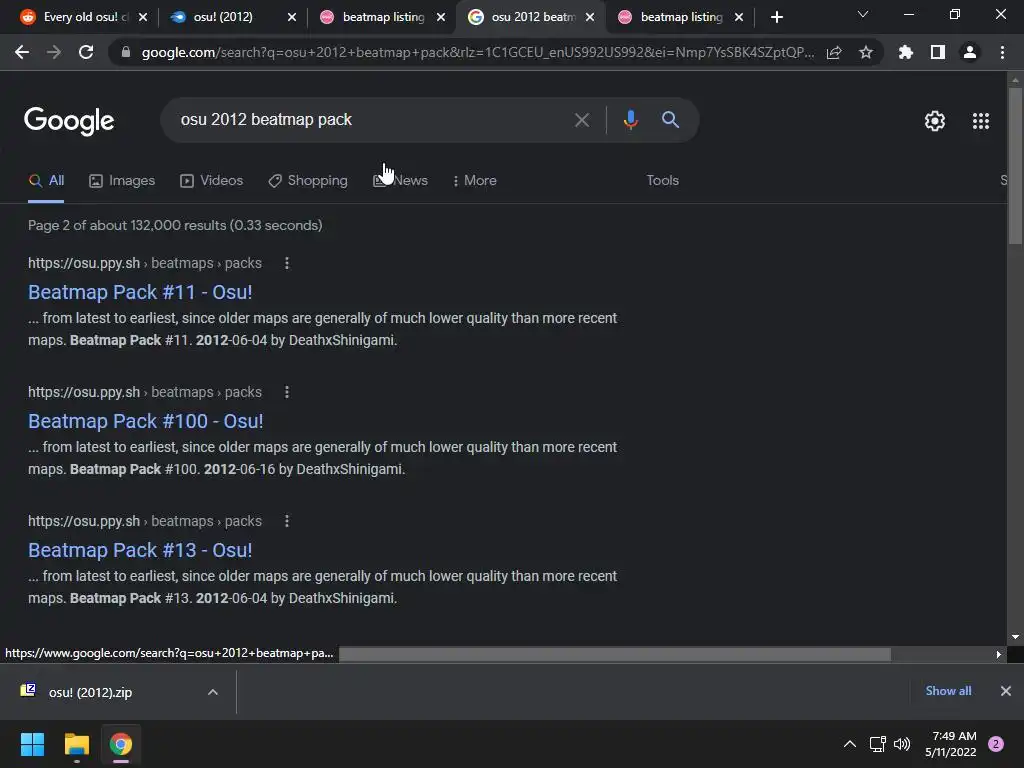Clear the search query with X
This screenshot has width=1024, height=768.
[x=581, y=120]
